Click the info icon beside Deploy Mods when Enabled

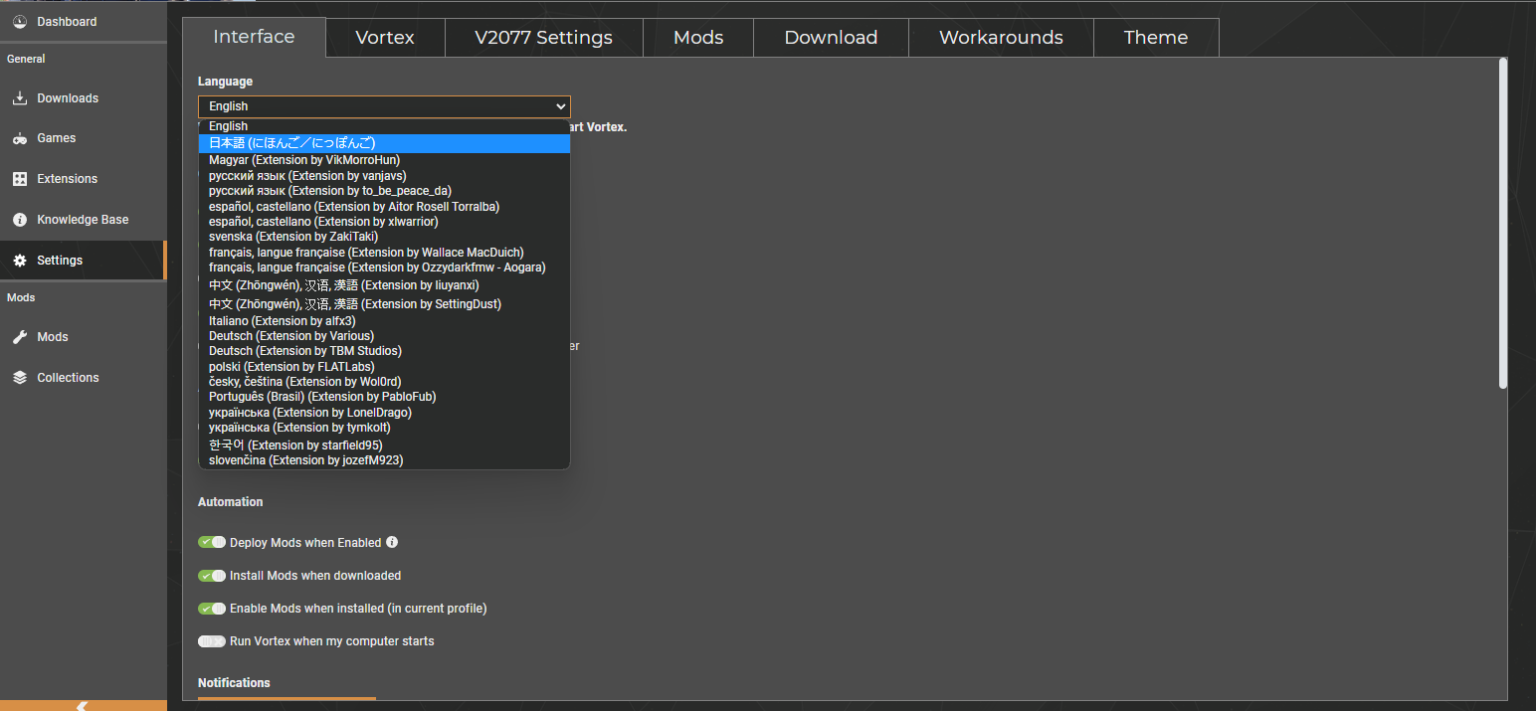tap(392, 542)
